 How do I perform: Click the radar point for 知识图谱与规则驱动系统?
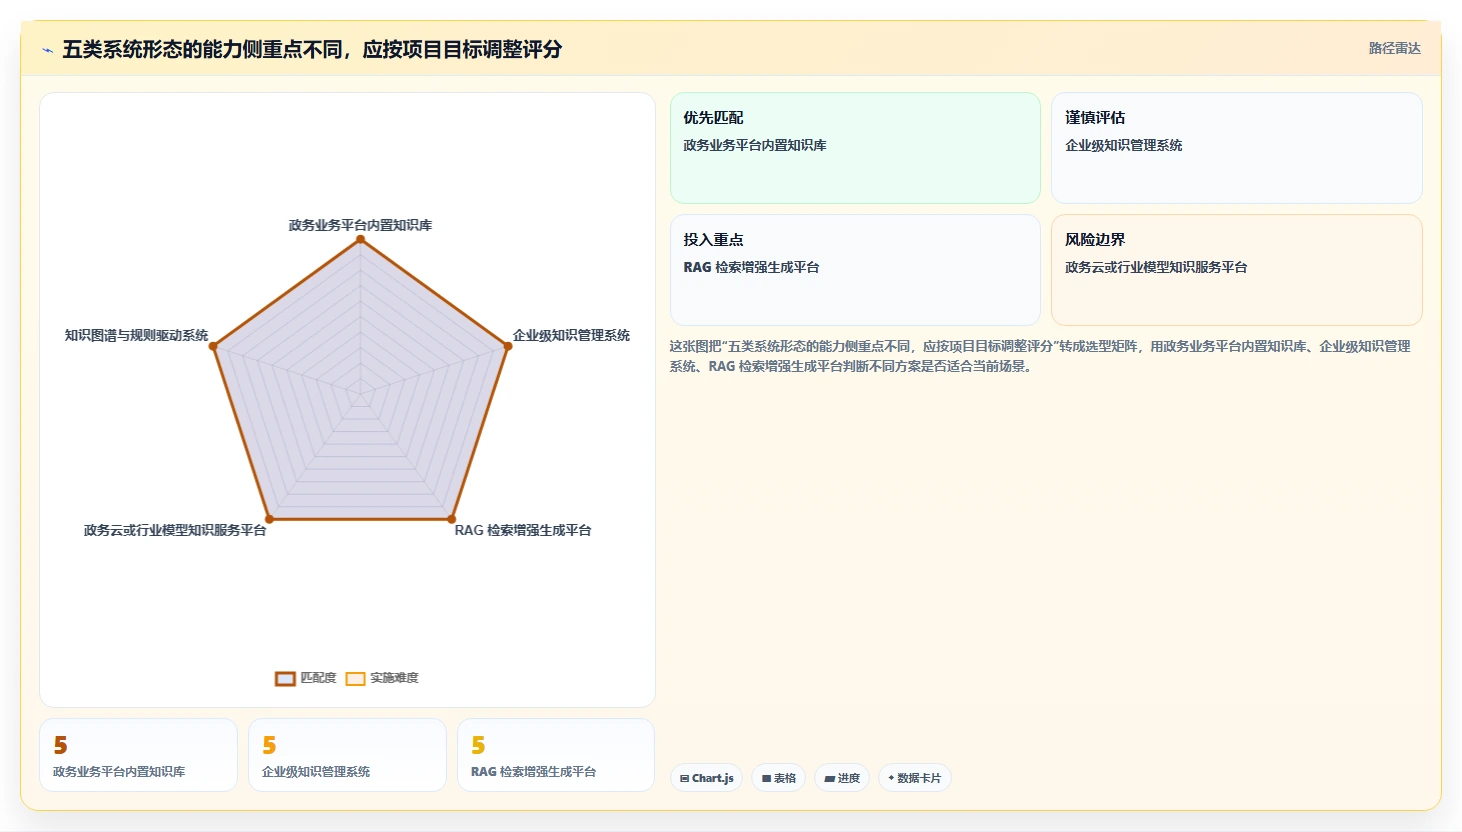(213, 346)
